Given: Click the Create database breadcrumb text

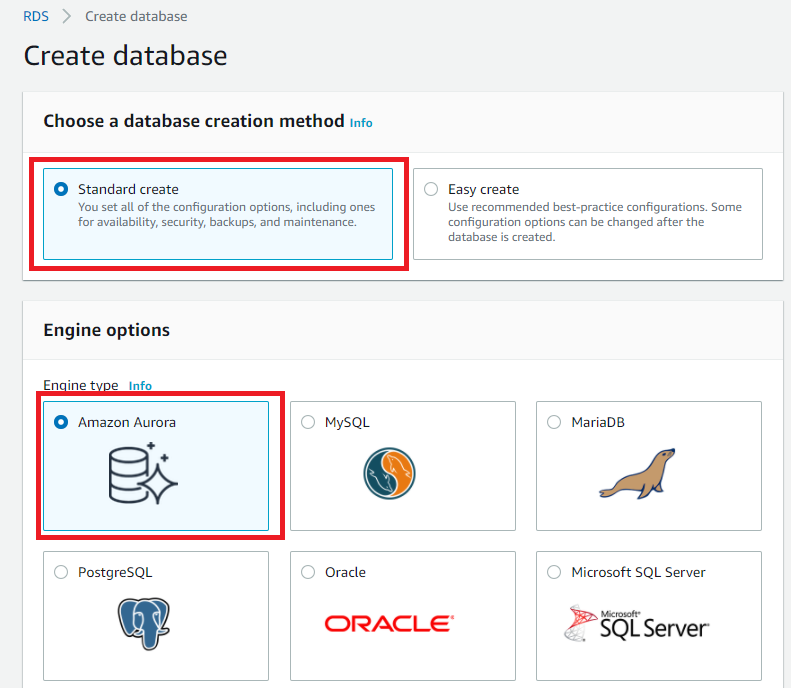Looking at the screenshot, I should [136, 16].
